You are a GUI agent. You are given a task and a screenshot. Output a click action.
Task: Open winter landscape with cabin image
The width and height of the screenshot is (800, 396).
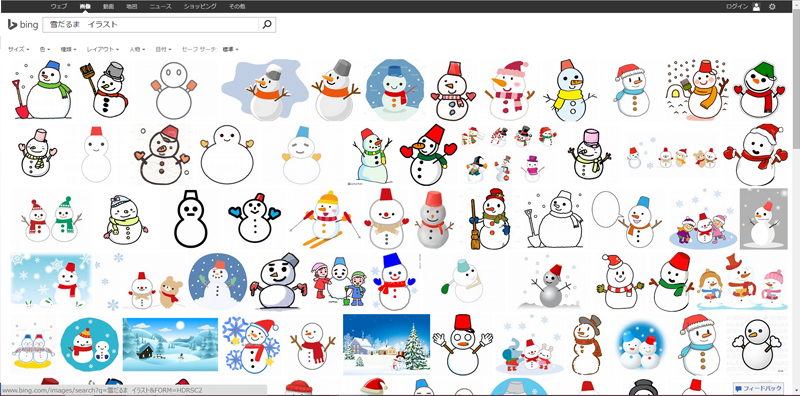(x=170, y=344)
